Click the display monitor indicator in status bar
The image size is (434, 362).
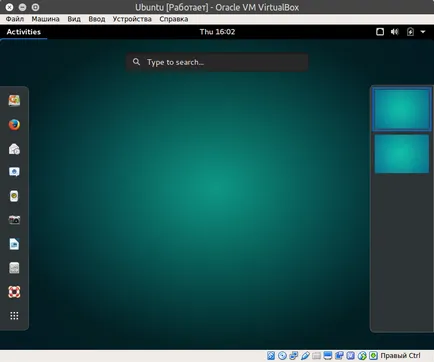[328, 356]
